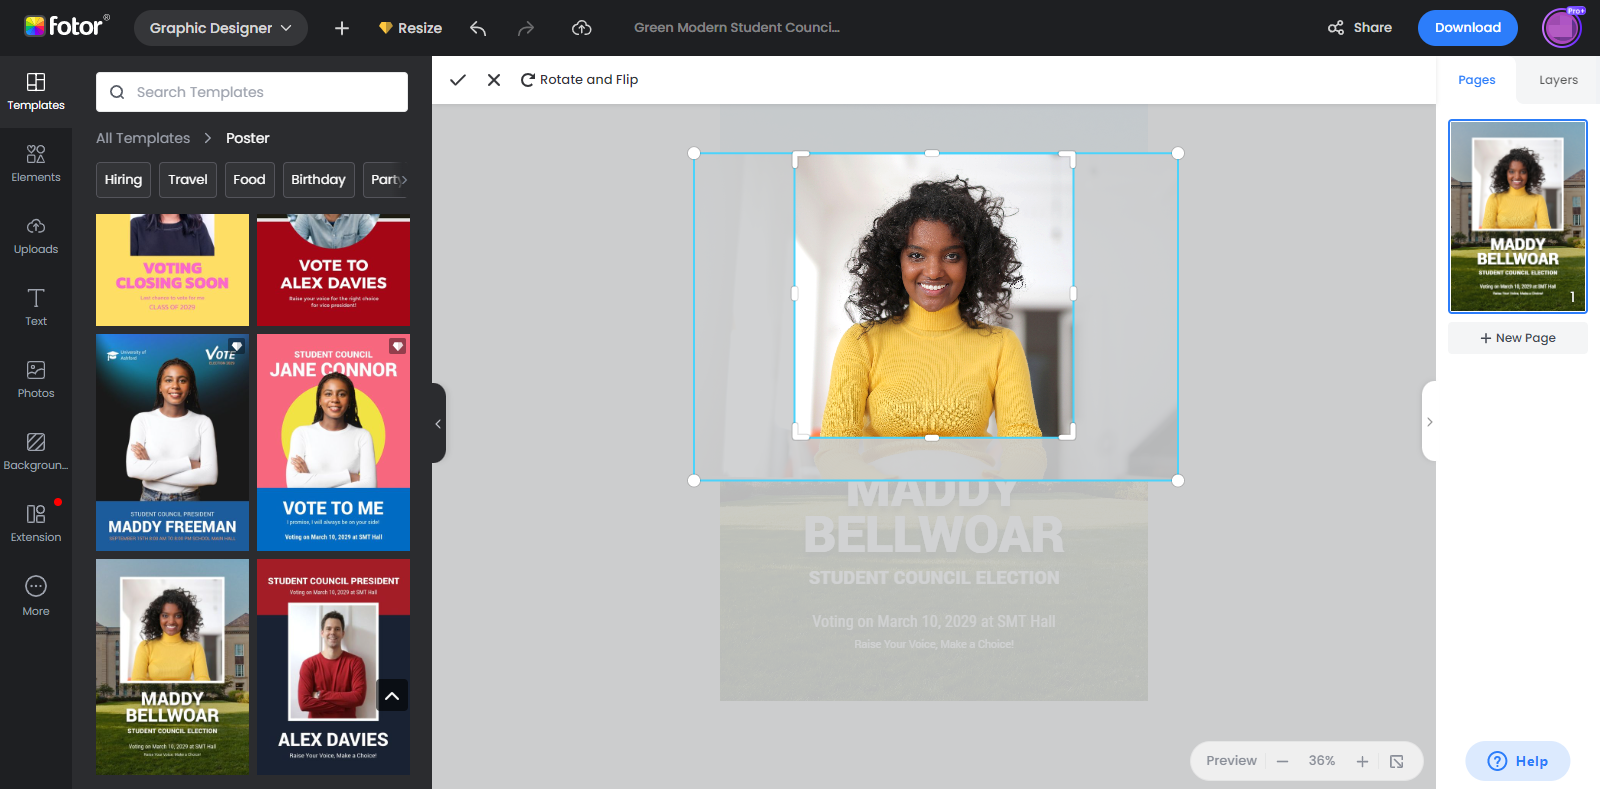Open the Uploads panel
The image size is (1600, 789).
point(36,234)
